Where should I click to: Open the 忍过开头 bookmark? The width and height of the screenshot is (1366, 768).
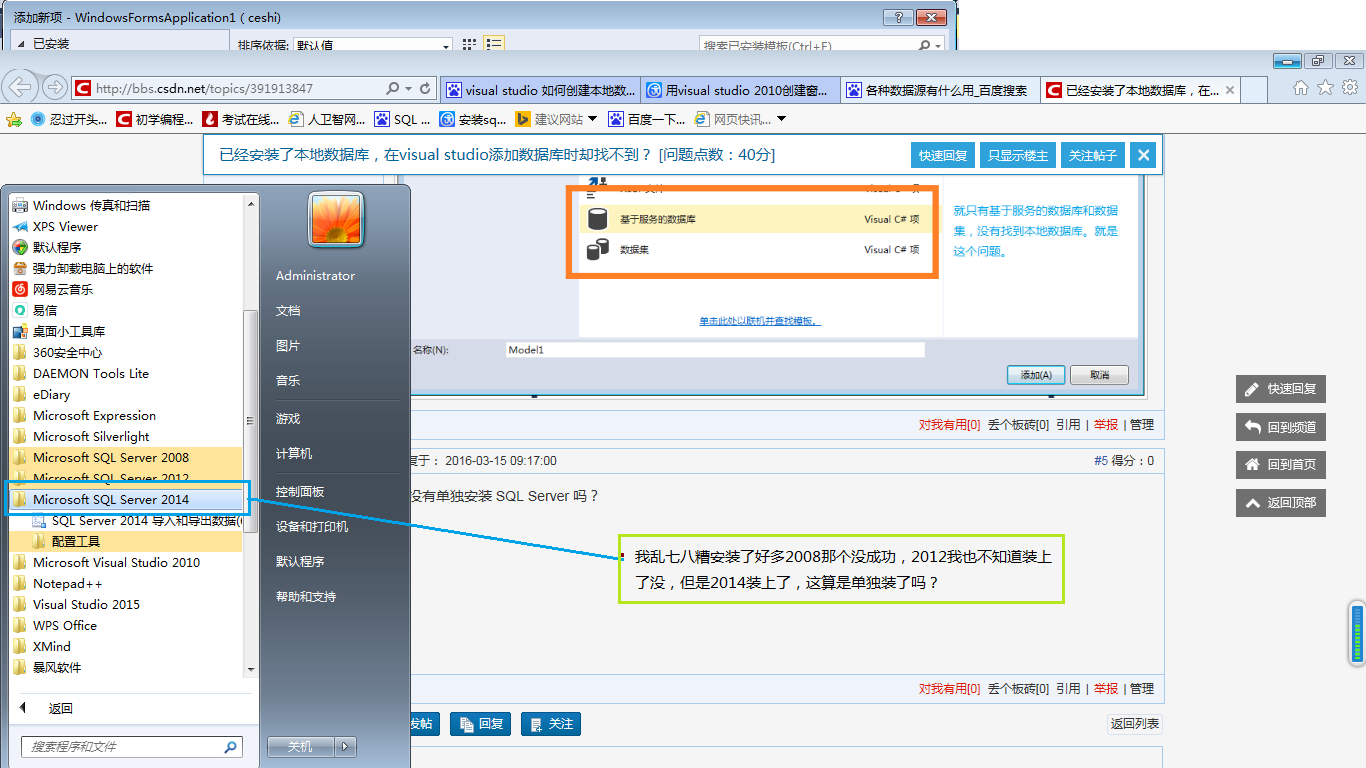(69, 119)
